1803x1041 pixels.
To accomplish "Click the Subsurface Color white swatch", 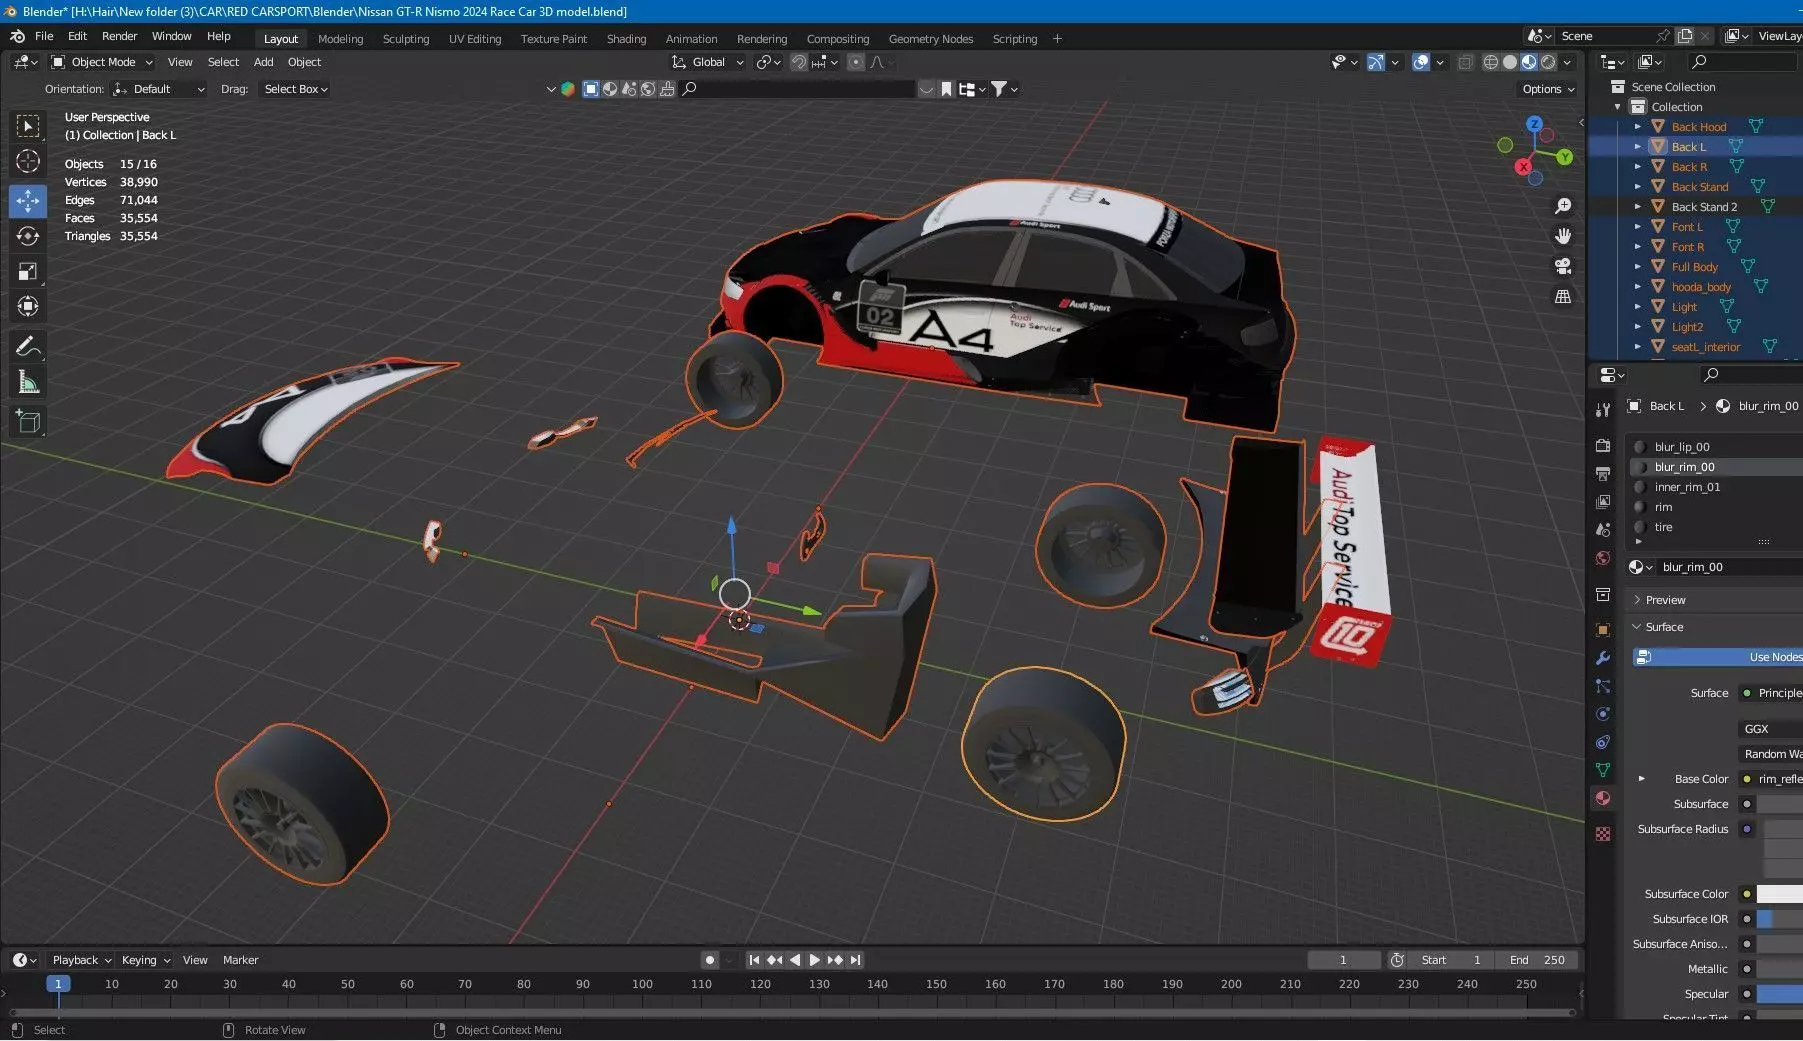I will [x=1779, y=894].
